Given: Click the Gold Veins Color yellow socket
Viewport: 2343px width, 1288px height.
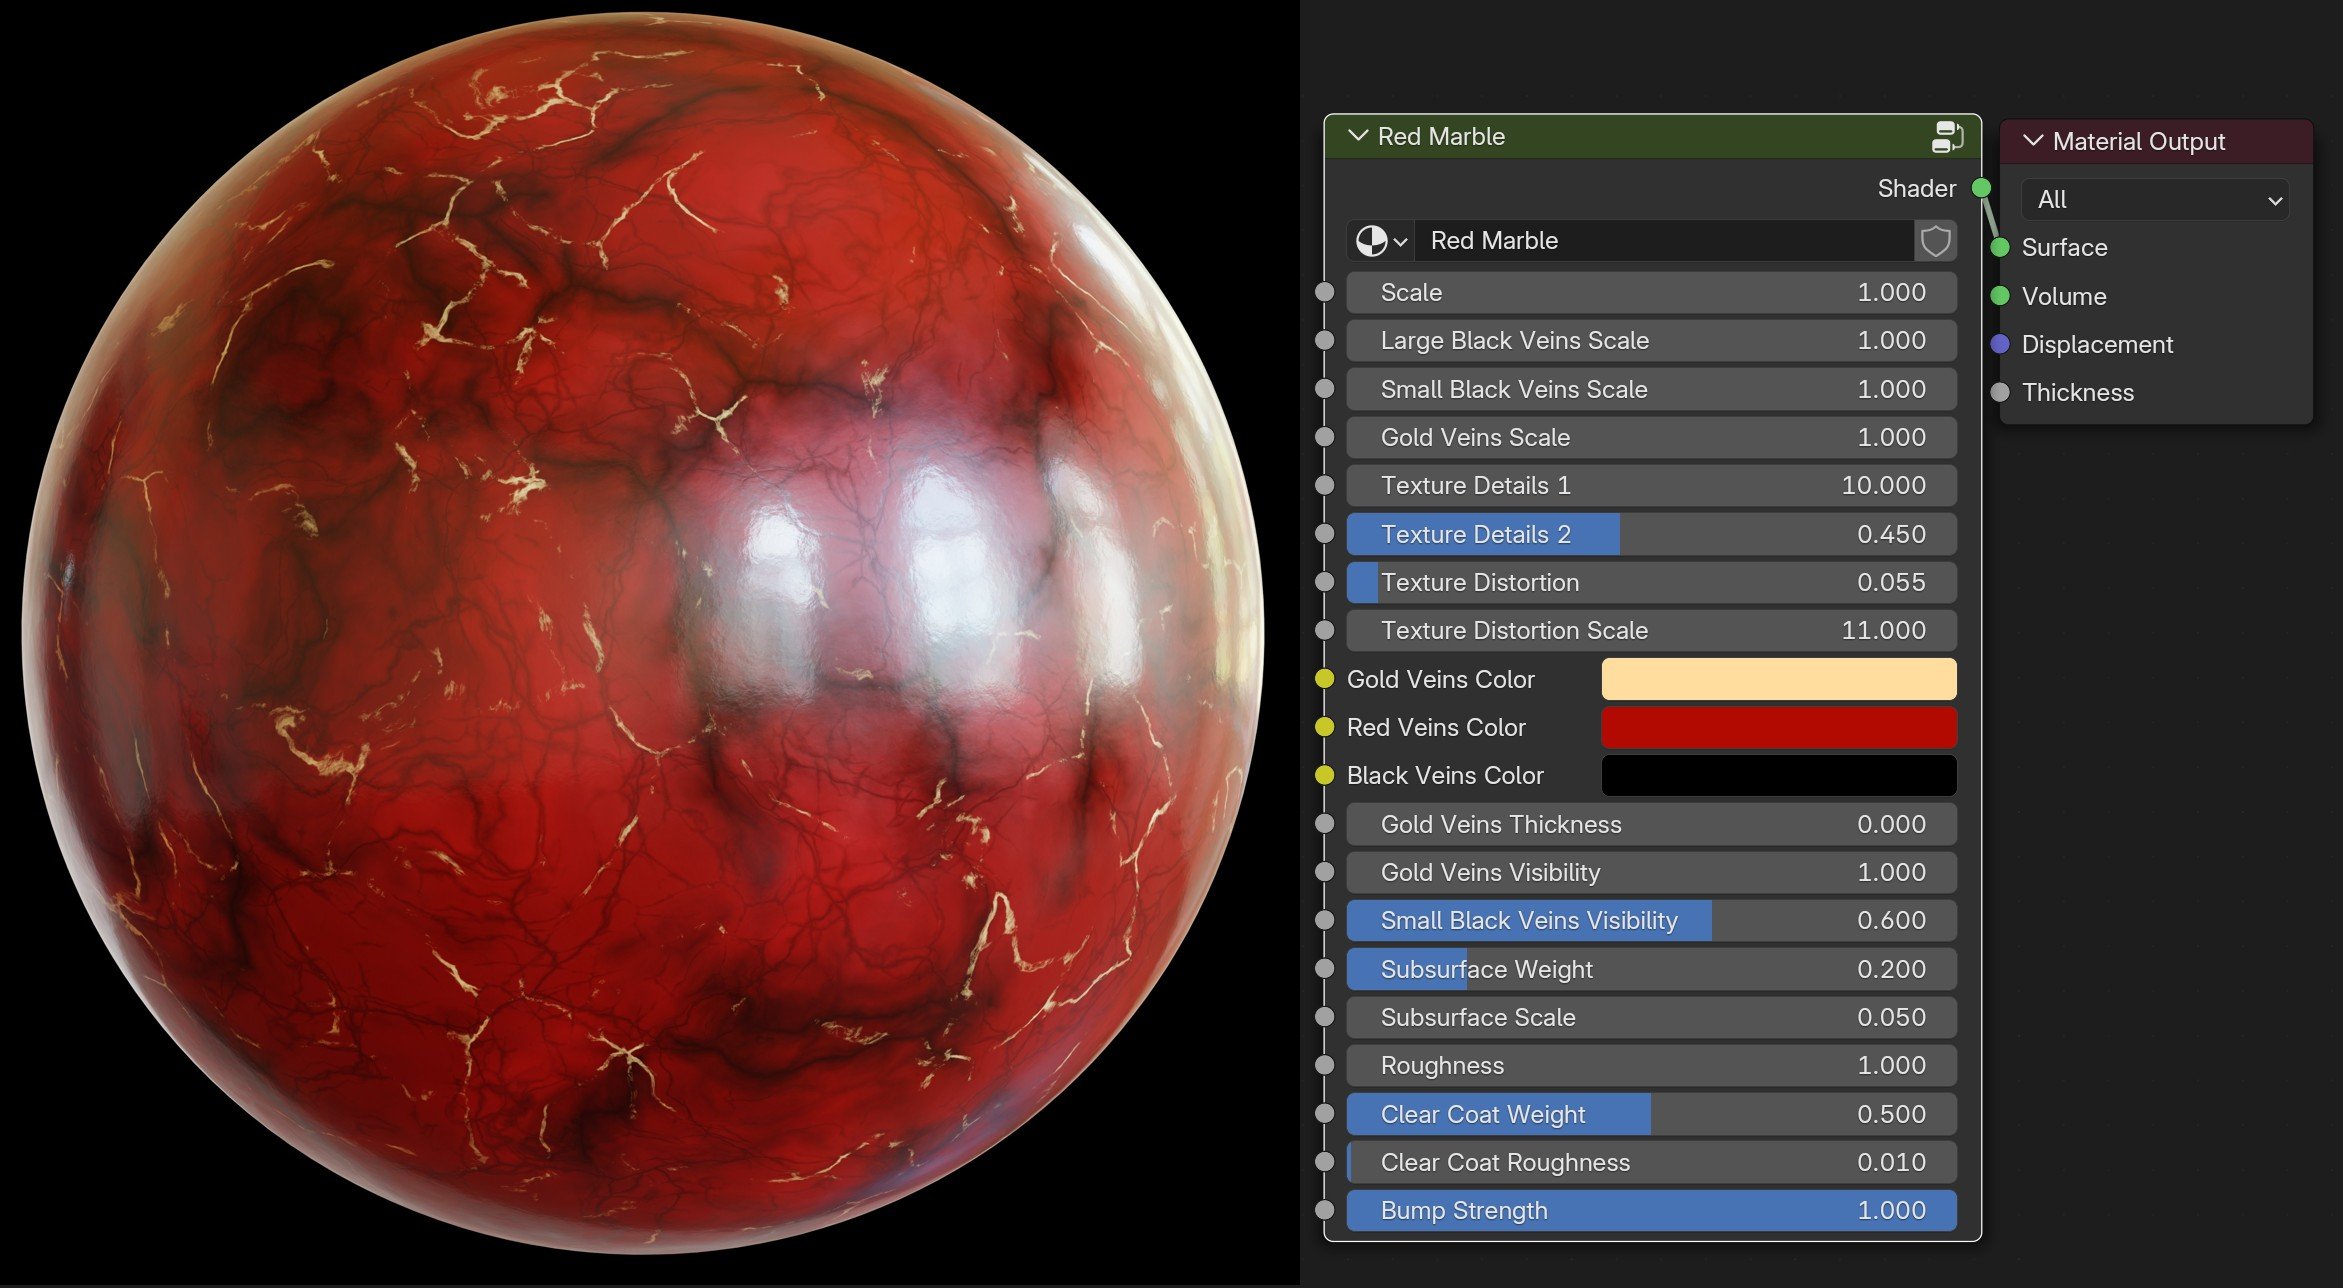Looking at the screenshot, I should pos(1325,679).
